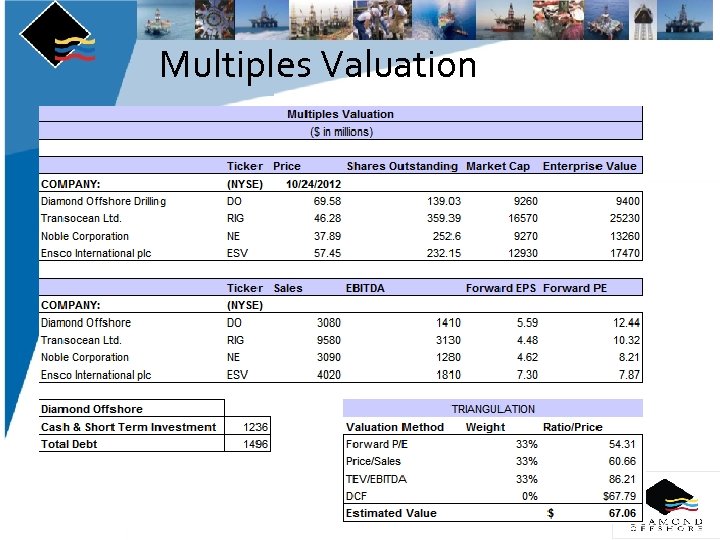Click DCF price $67.79
The image size is (720, 540).
click(619, 496)
